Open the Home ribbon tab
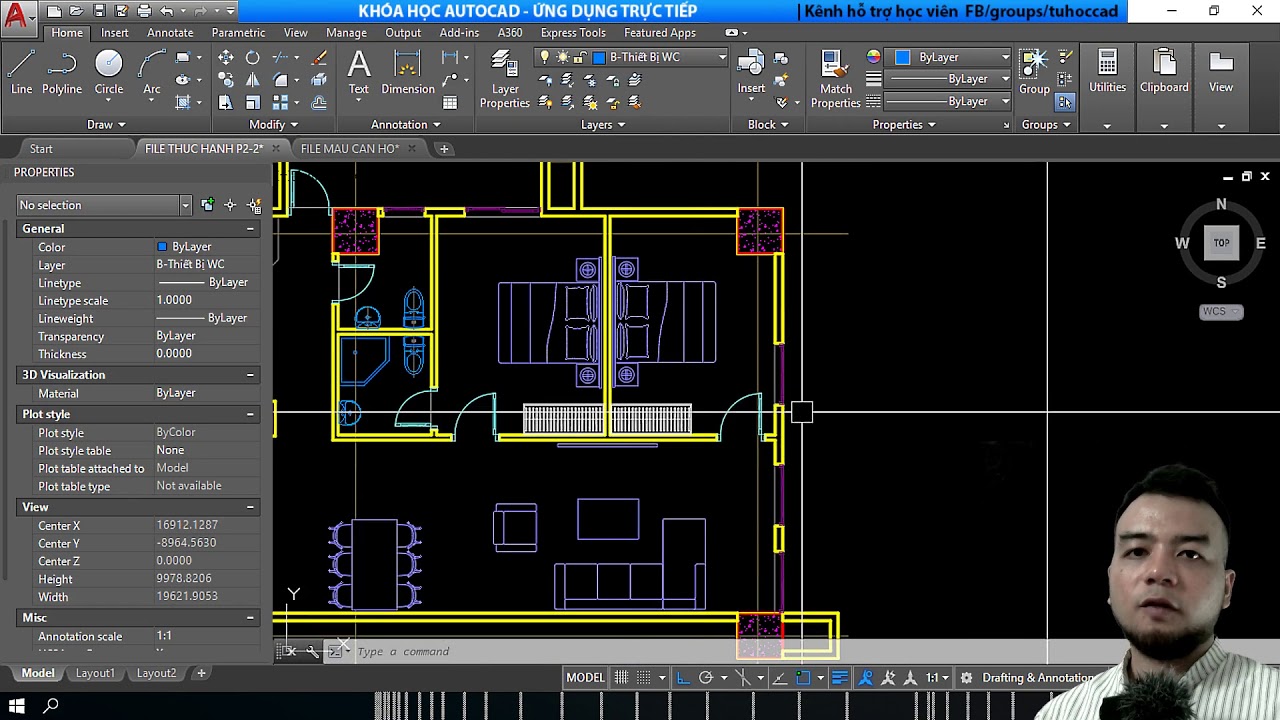 click(67, 33)
